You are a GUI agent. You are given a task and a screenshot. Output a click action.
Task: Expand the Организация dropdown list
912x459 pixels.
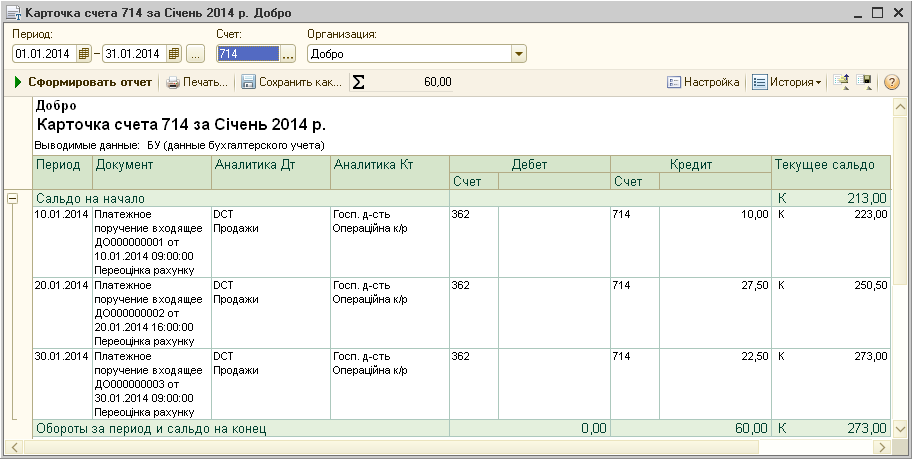click(x=518, y=54)
